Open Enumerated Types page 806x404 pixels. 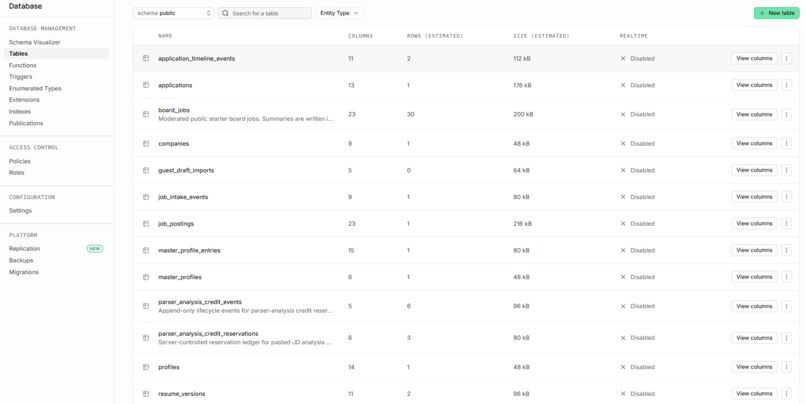pyautogui.click(x=35, y=88)
